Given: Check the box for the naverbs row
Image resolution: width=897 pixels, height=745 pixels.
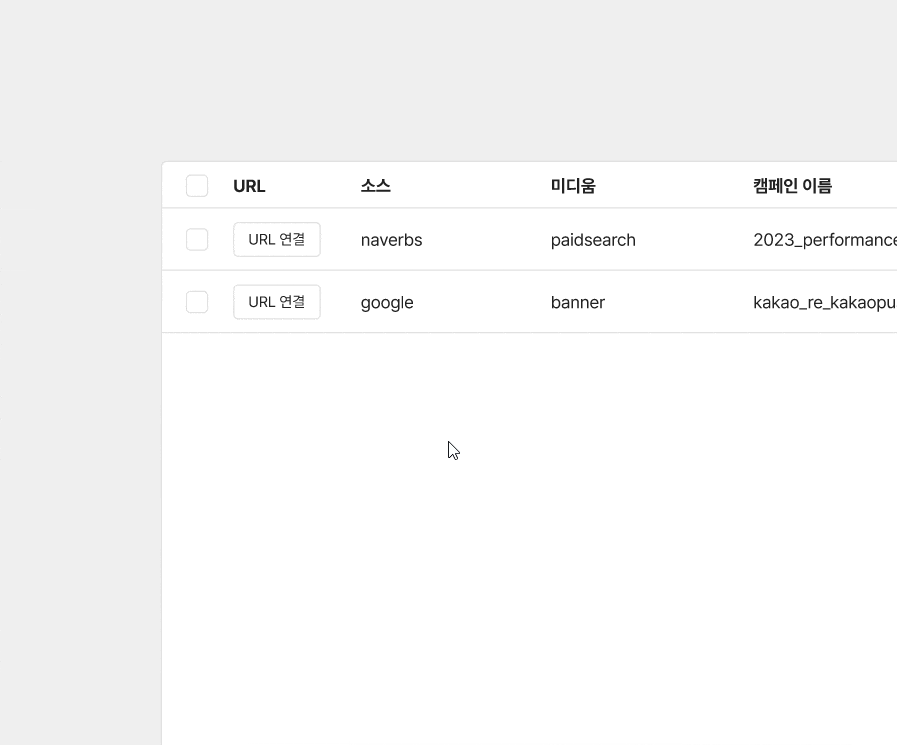Looking at the screenshot, I should coord(197,239).
